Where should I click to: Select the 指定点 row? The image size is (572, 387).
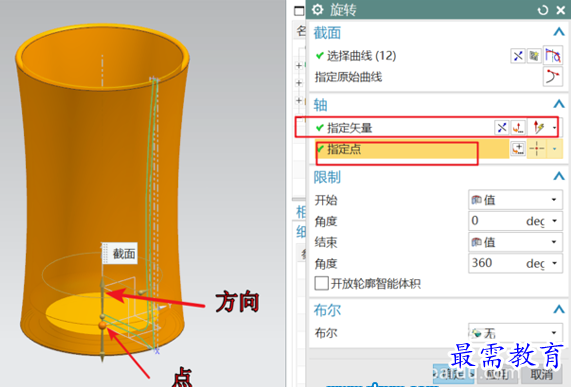pyautogui.click(x=412, y=149)
